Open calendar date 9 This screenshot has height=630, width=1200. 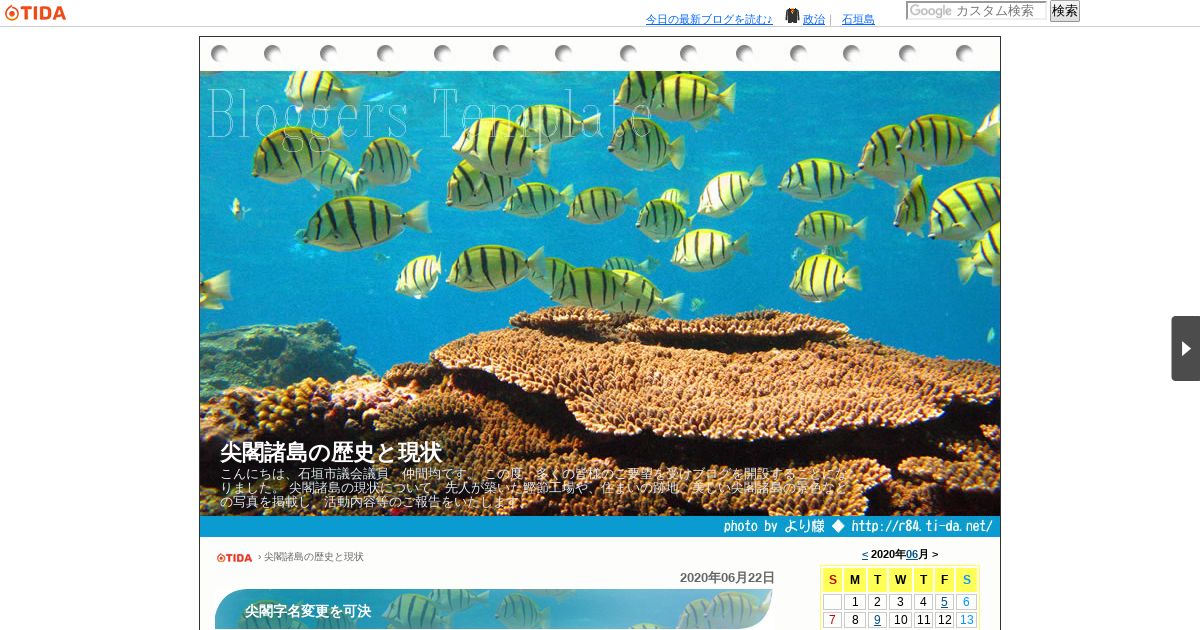877,620
